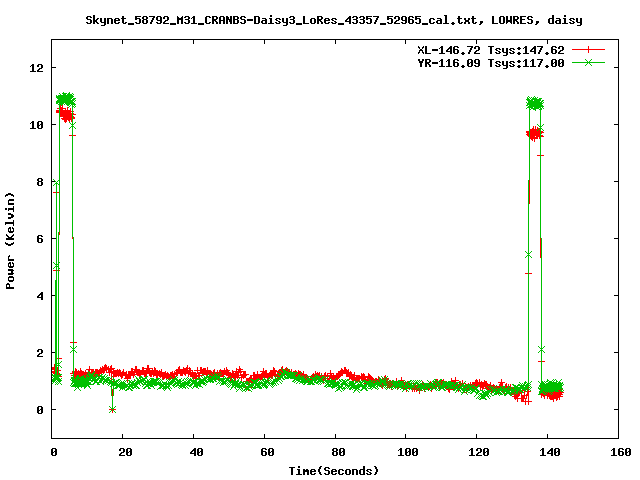Click the y-axis tick label '10'
The image size is (640, 480).
(36, 125)
